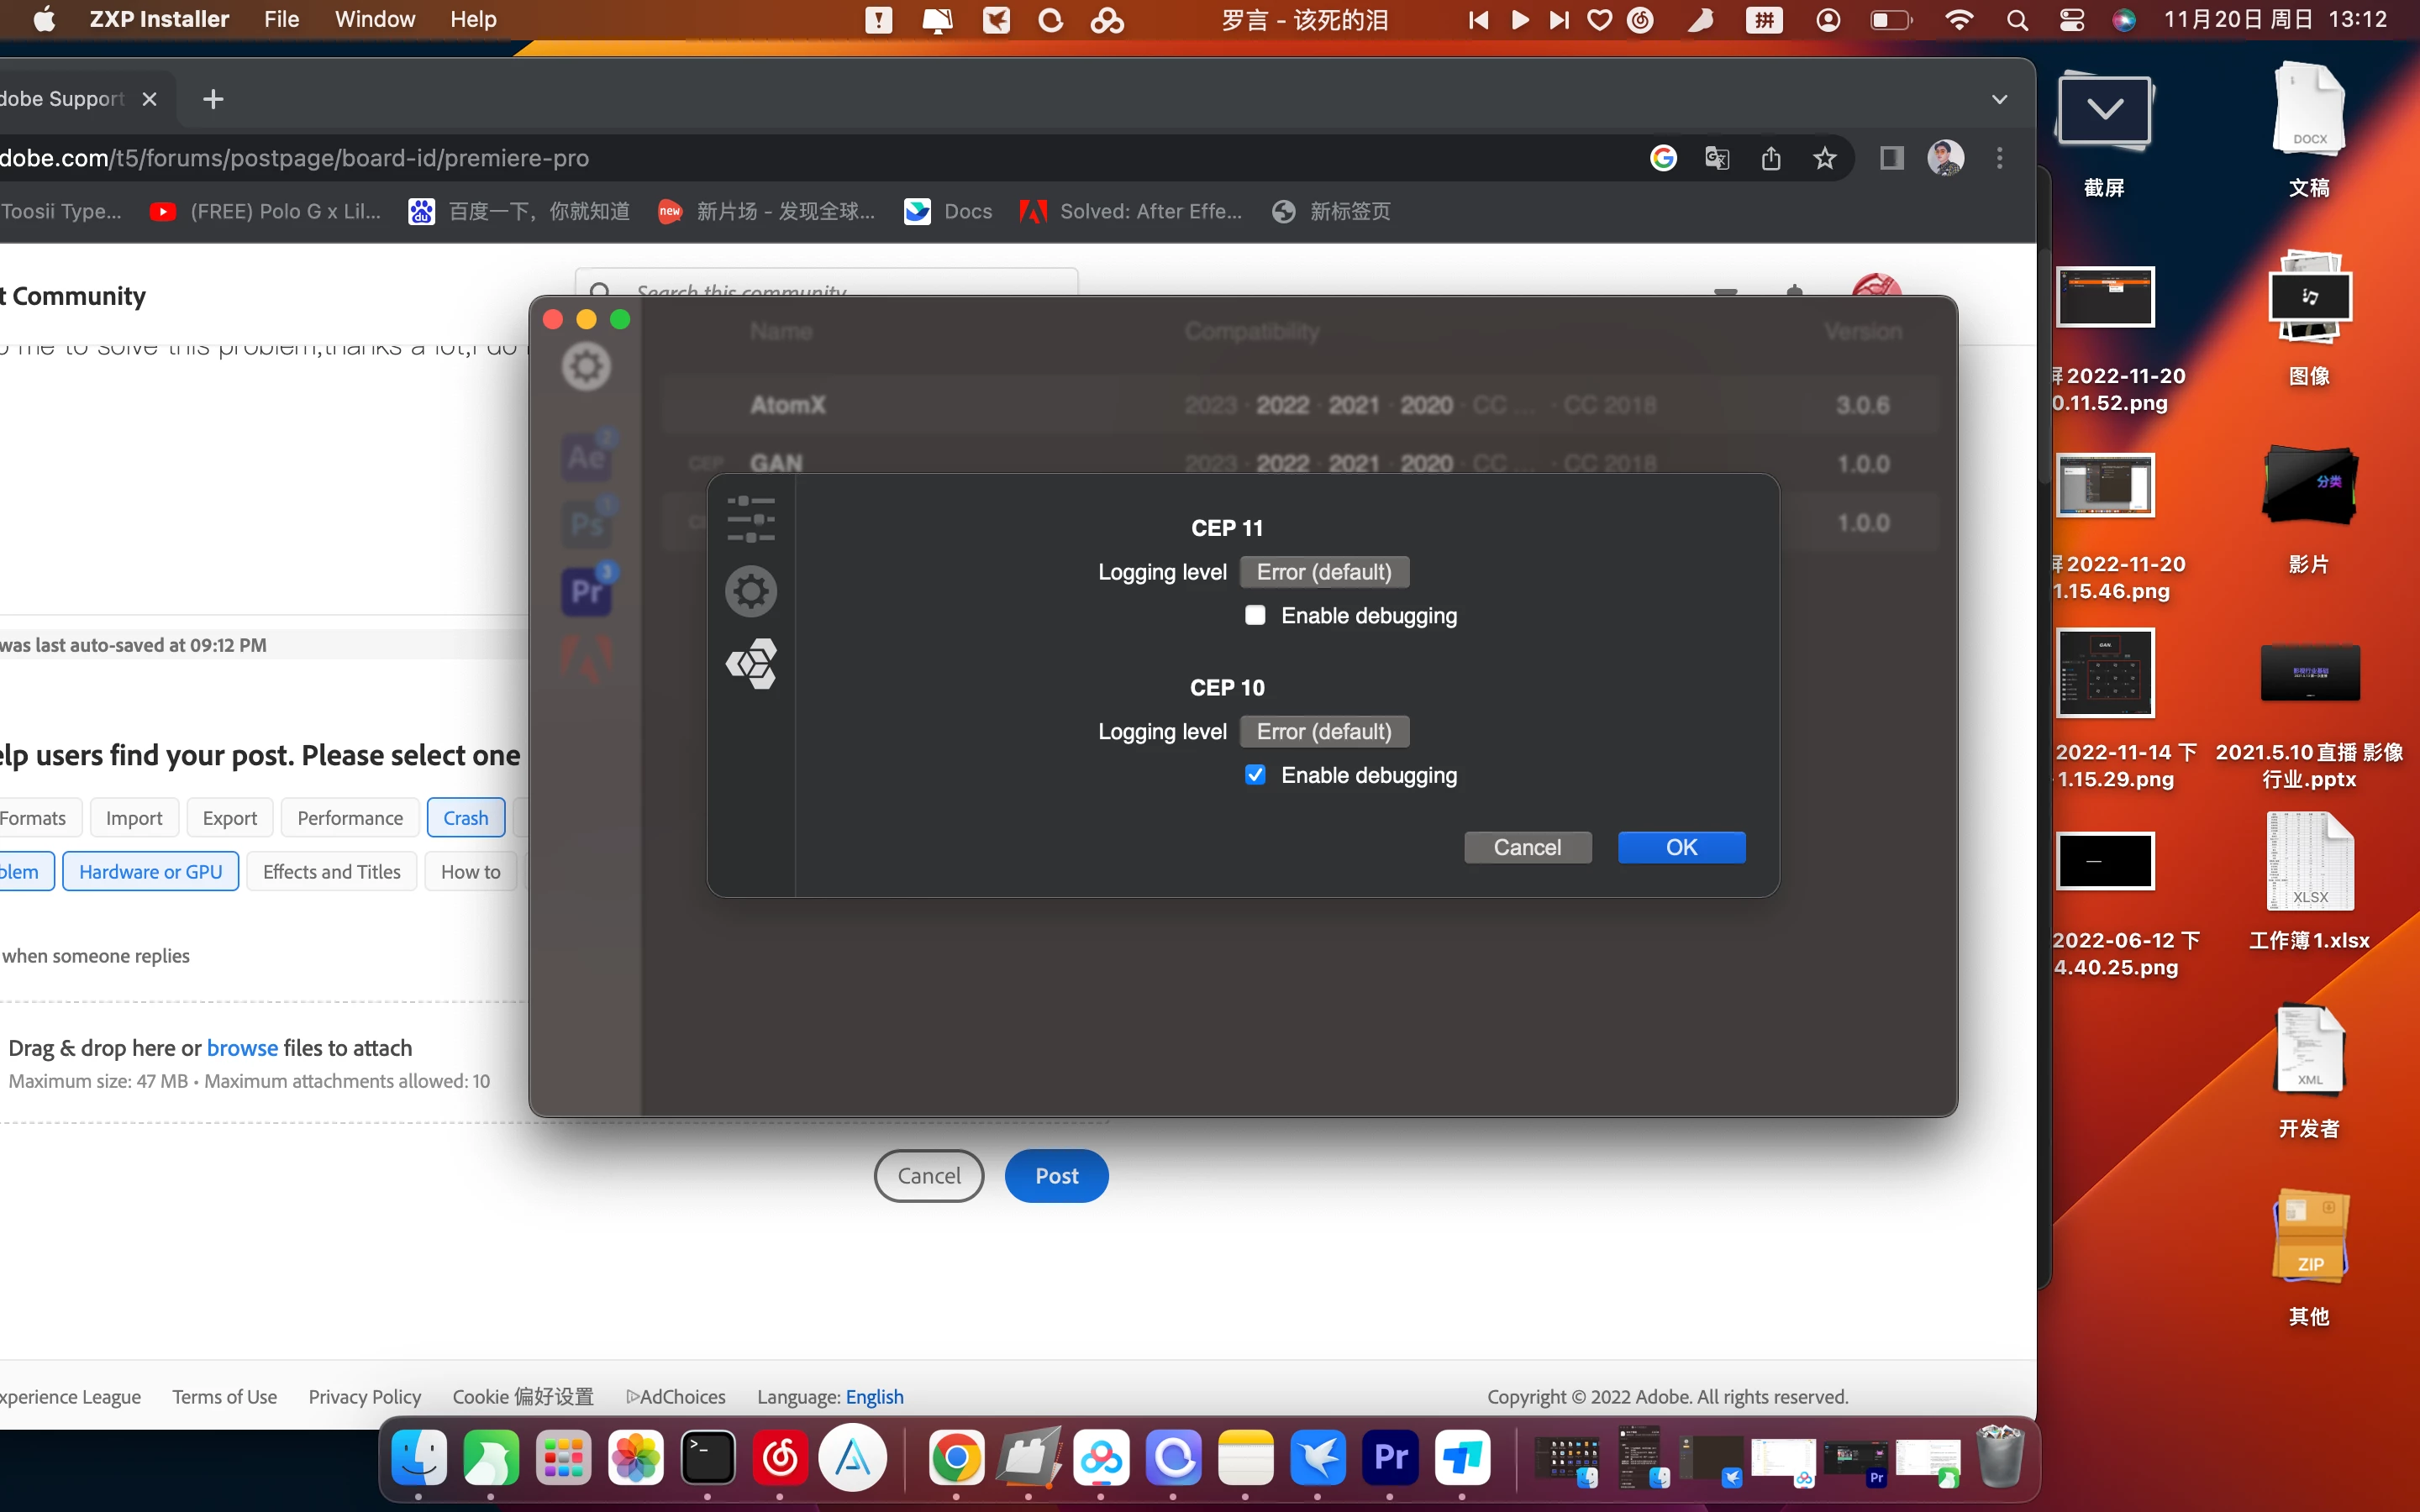Viewport: 2420px width, 1512px height.
Task: Open CEP 10 logging level dropdown
Action: coord(1324,732)
